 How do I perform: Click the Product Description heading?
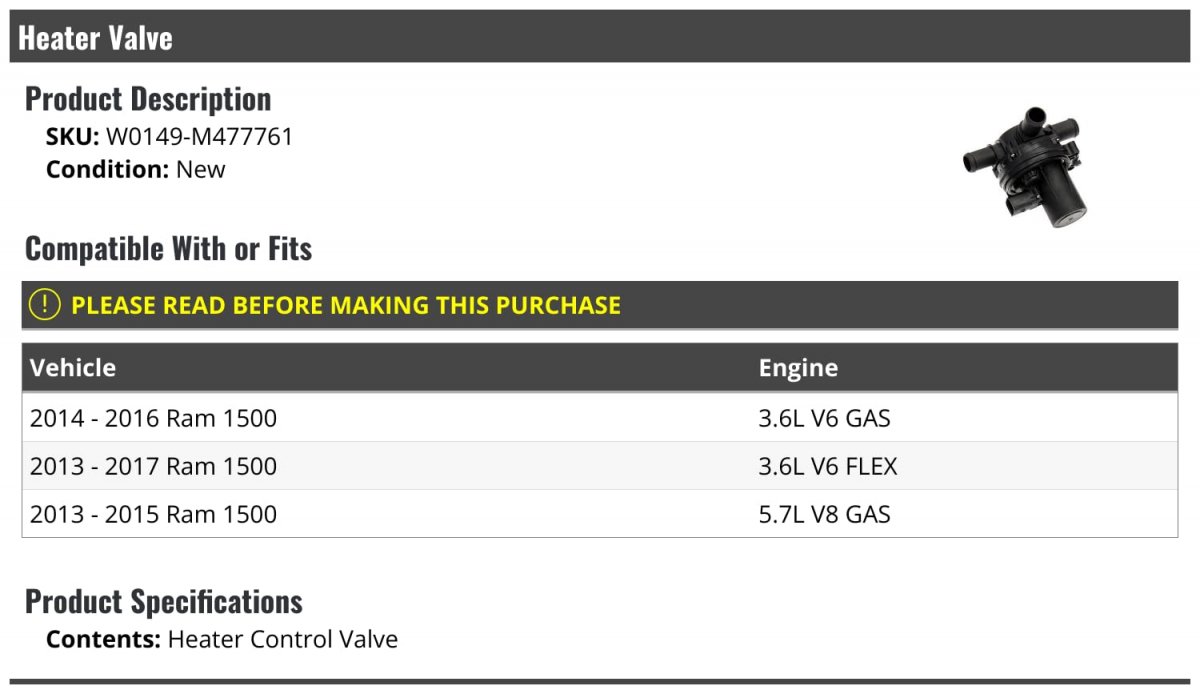pyautogui.click(x=148, y=99)
